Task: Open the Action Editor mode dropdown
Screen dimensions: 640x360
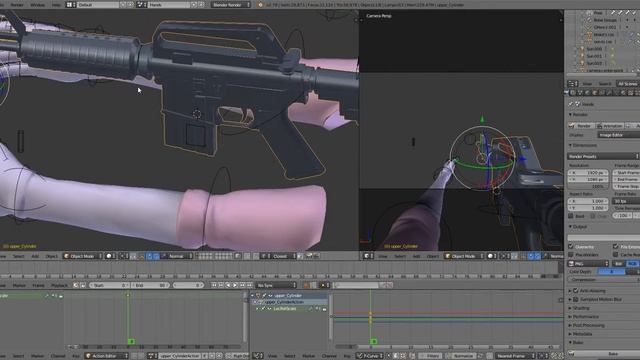Action: 107,356
